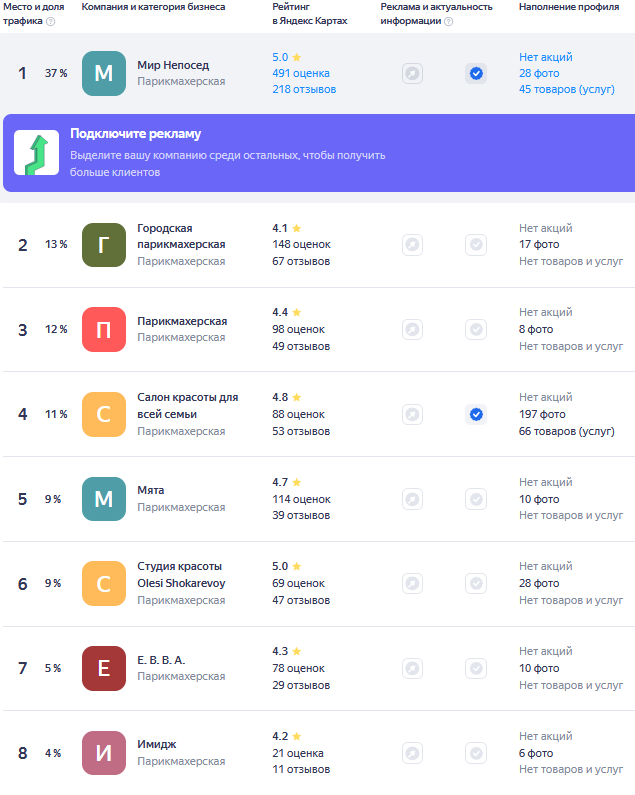Click verified checkmark in 12 % row

476,330
